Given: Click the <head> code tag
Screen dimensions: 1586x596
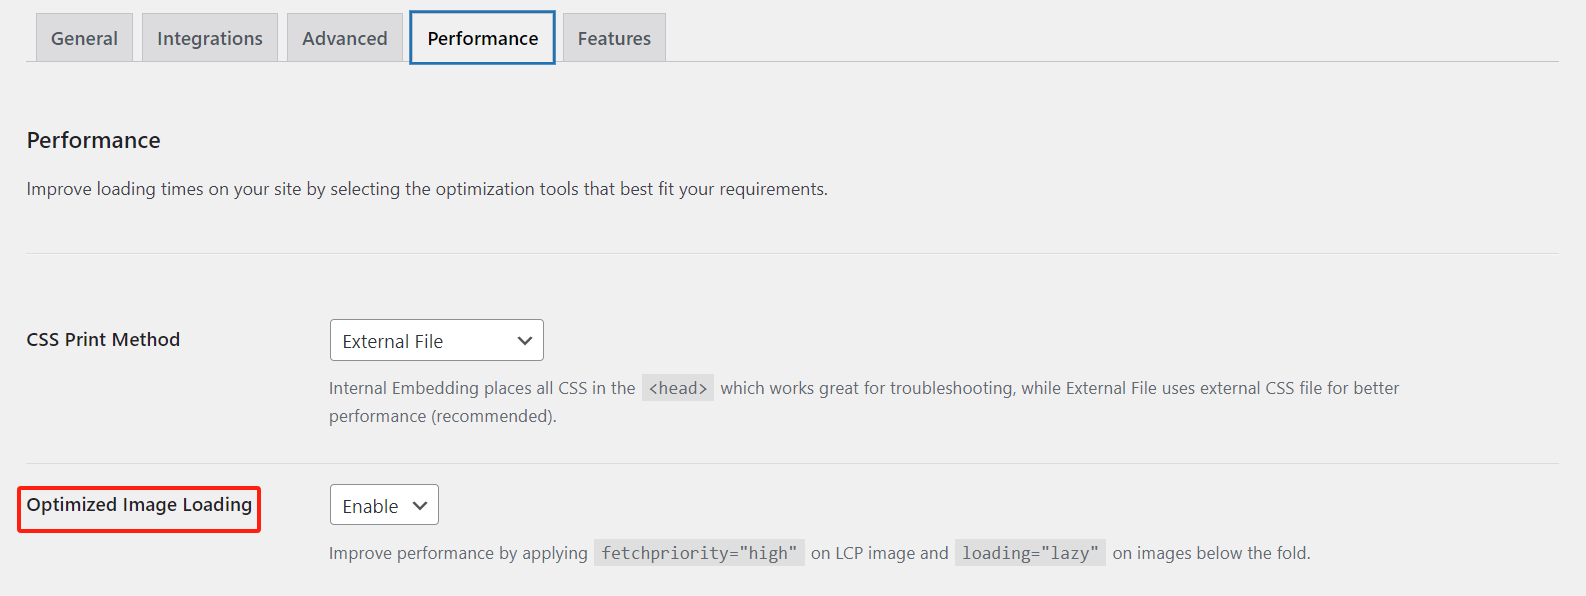Looking at the screenshot, I should coord(678,388).
